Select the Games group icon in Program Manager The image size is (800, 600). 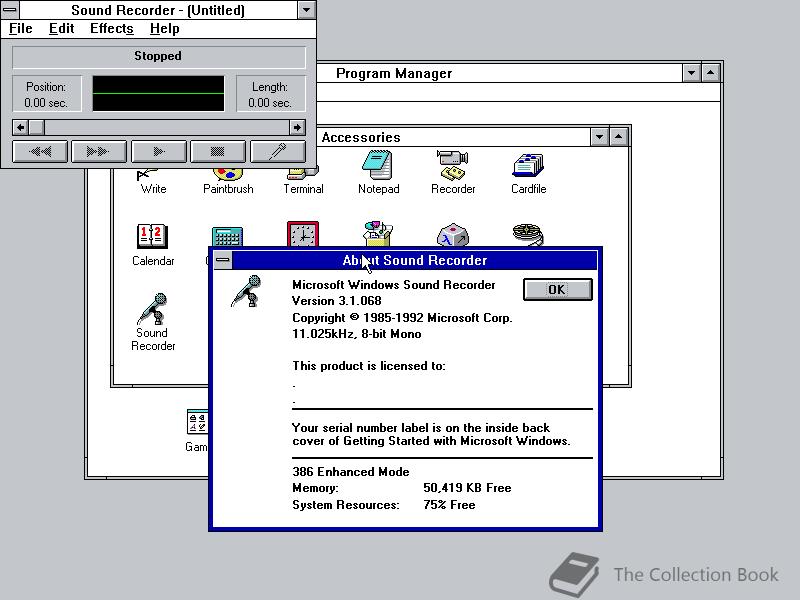click(197, 422)
